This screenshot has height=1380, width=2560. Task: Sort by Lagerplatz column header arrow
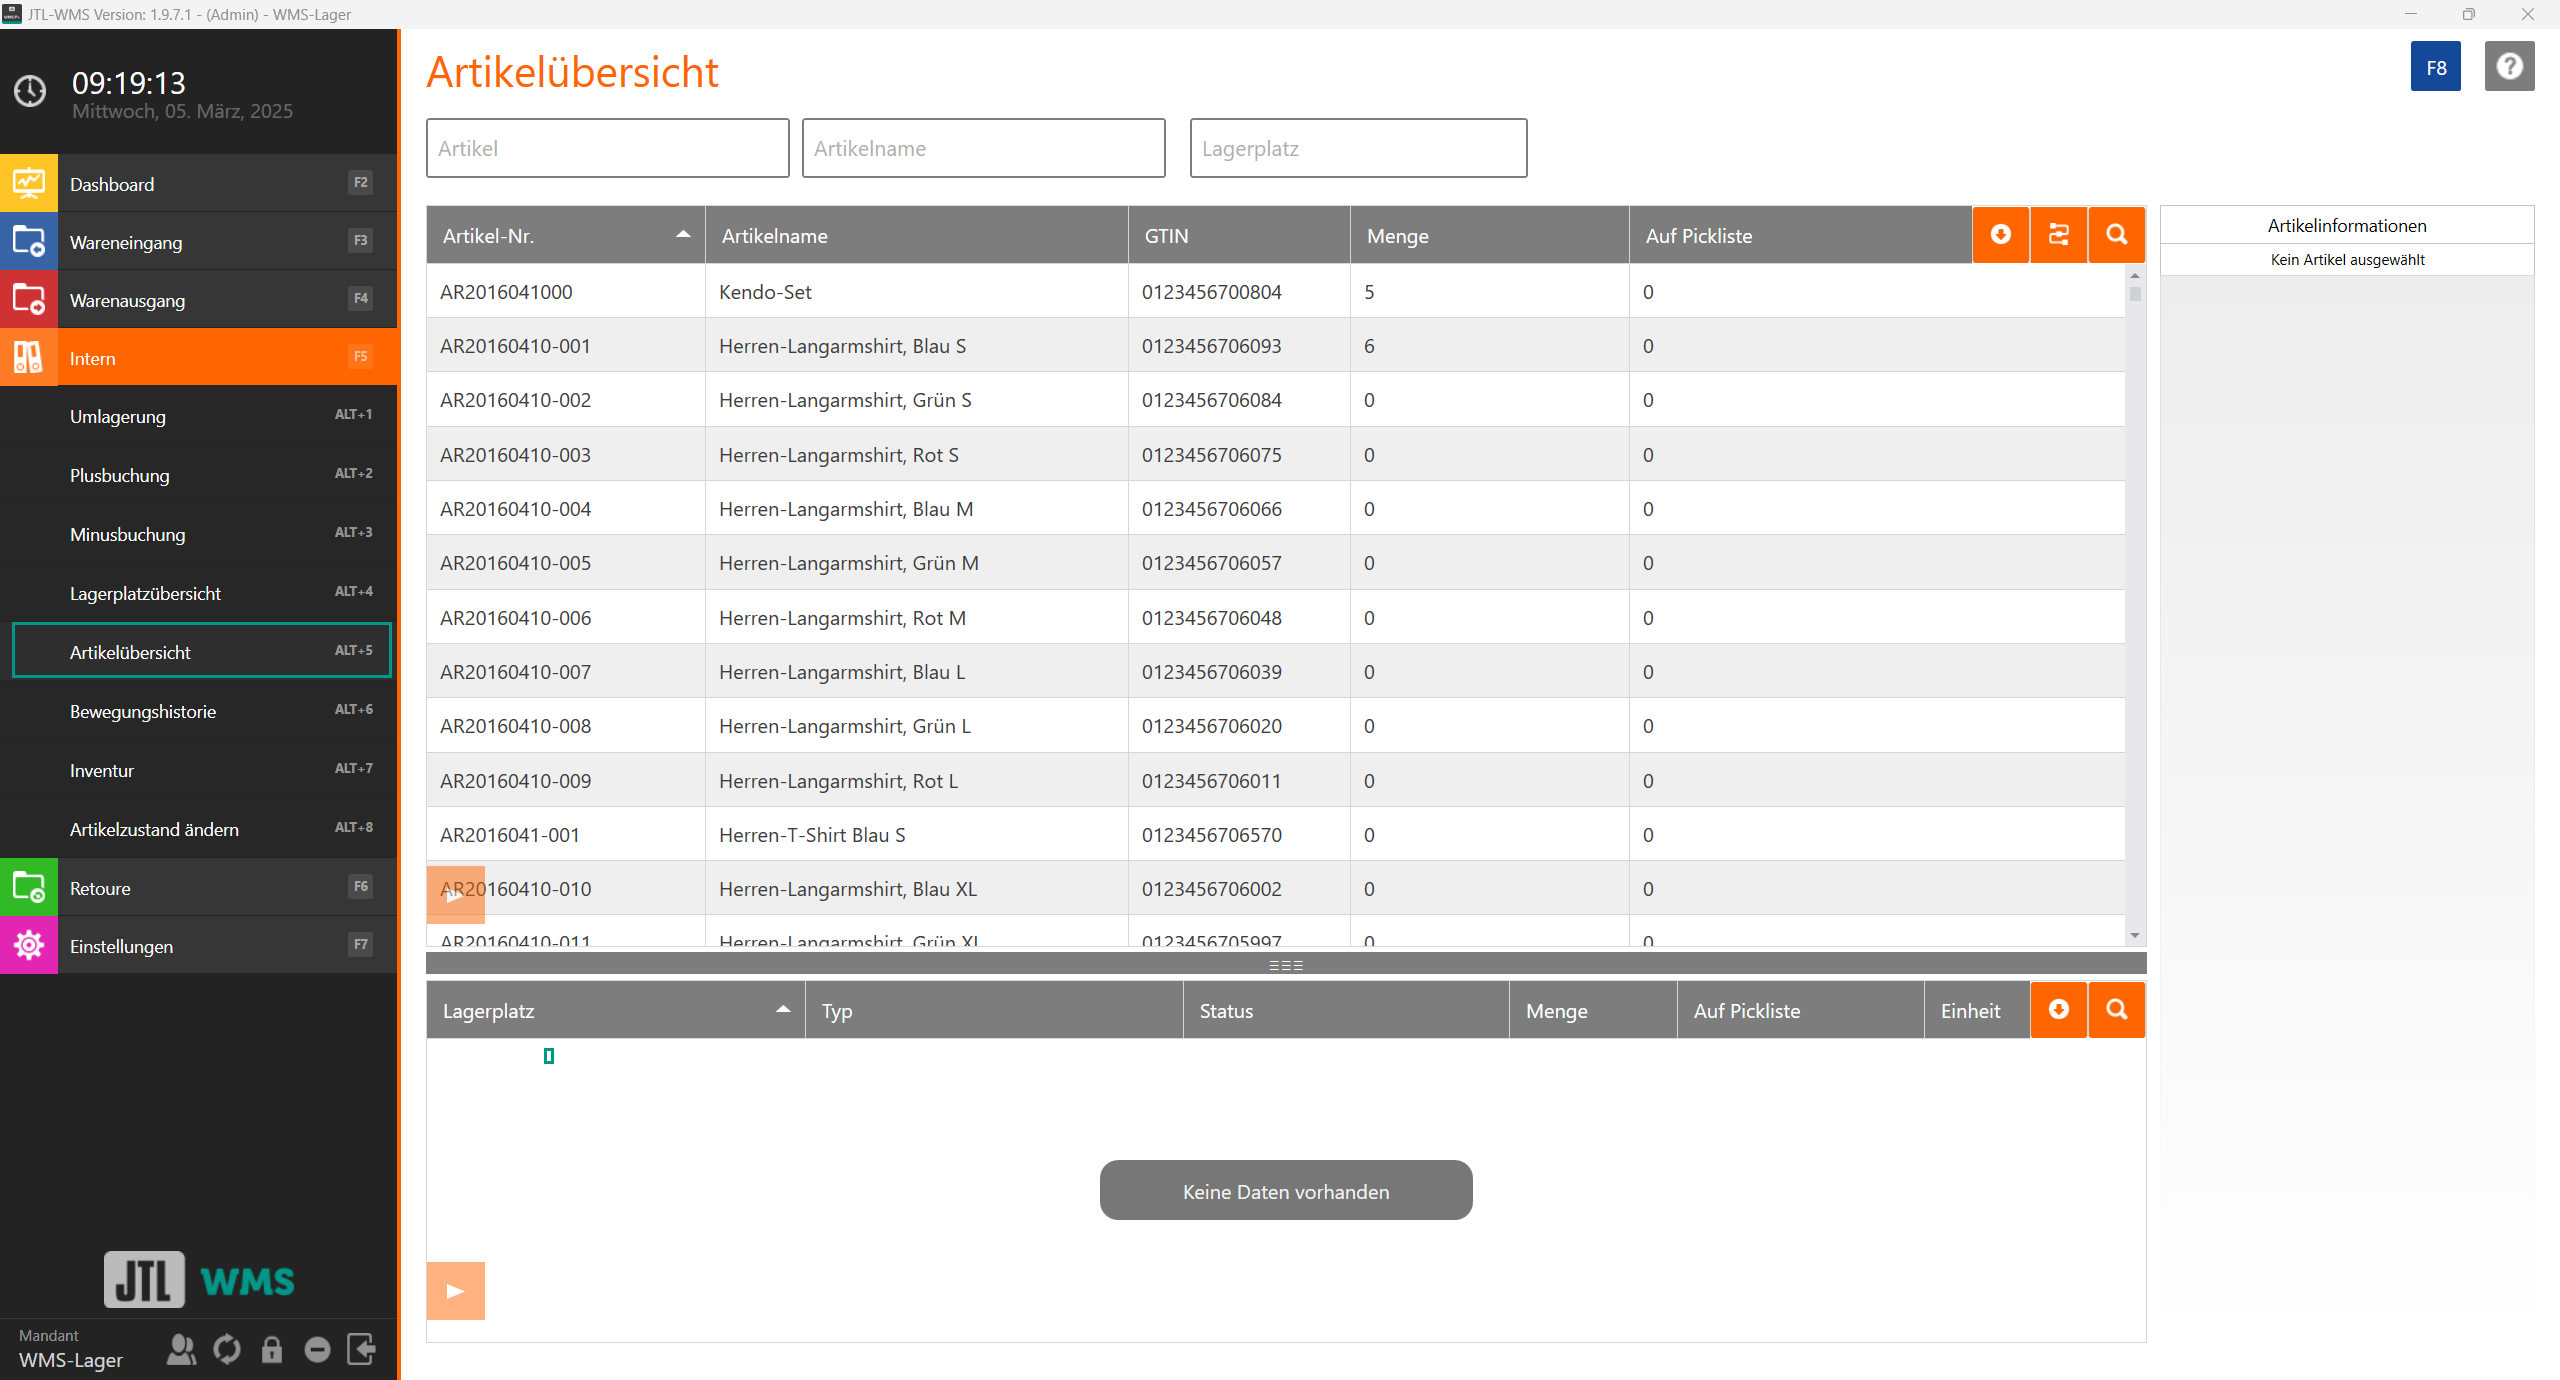(783, 1010)
